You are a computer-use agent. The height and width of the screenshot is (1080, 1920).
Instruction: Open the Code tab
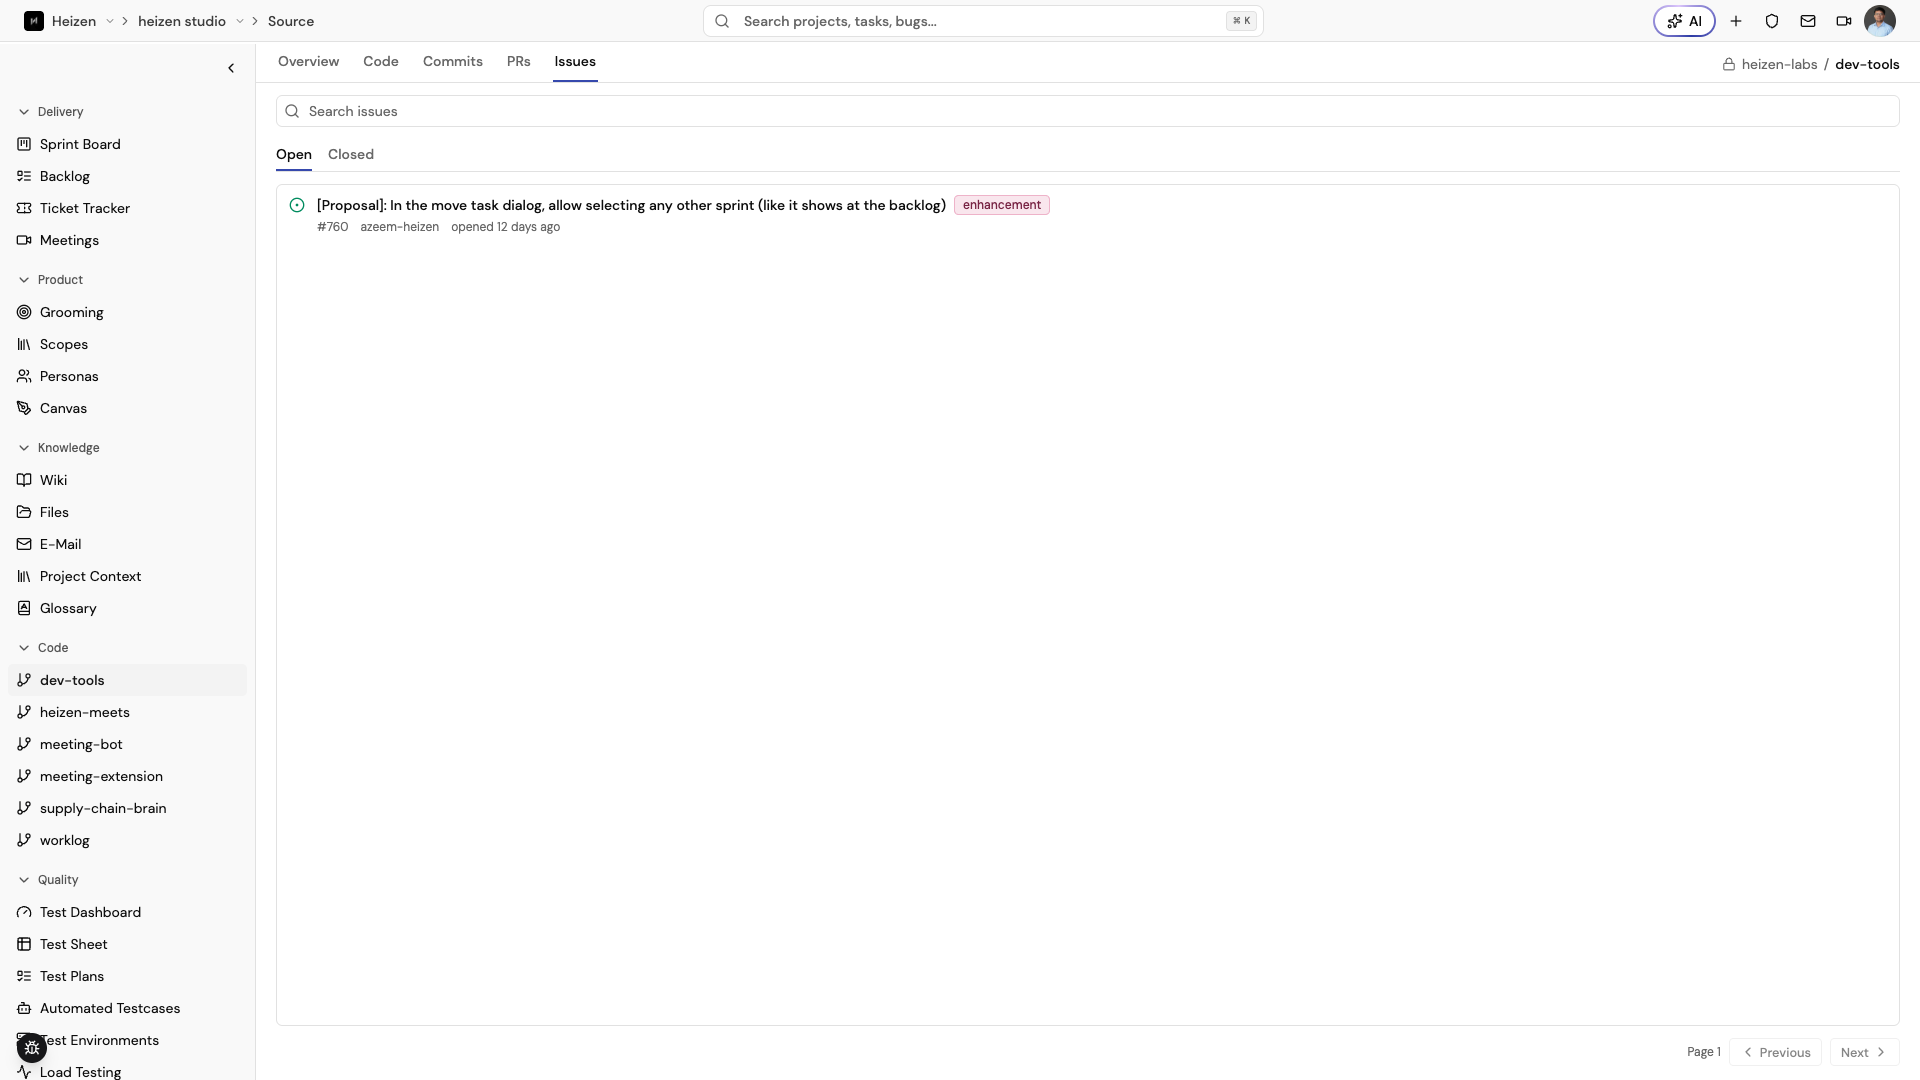(381, 61)
